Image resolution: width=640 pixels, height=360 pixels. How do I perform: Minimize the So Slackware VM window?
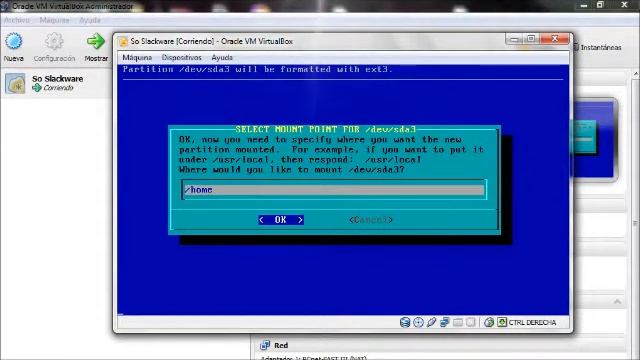point(514,39)
